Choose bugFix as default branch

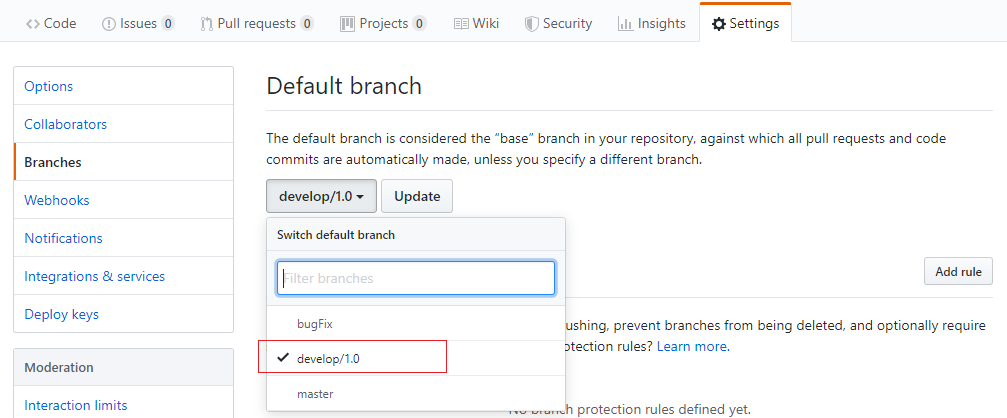pyautogui.click(x=314, y=323)
